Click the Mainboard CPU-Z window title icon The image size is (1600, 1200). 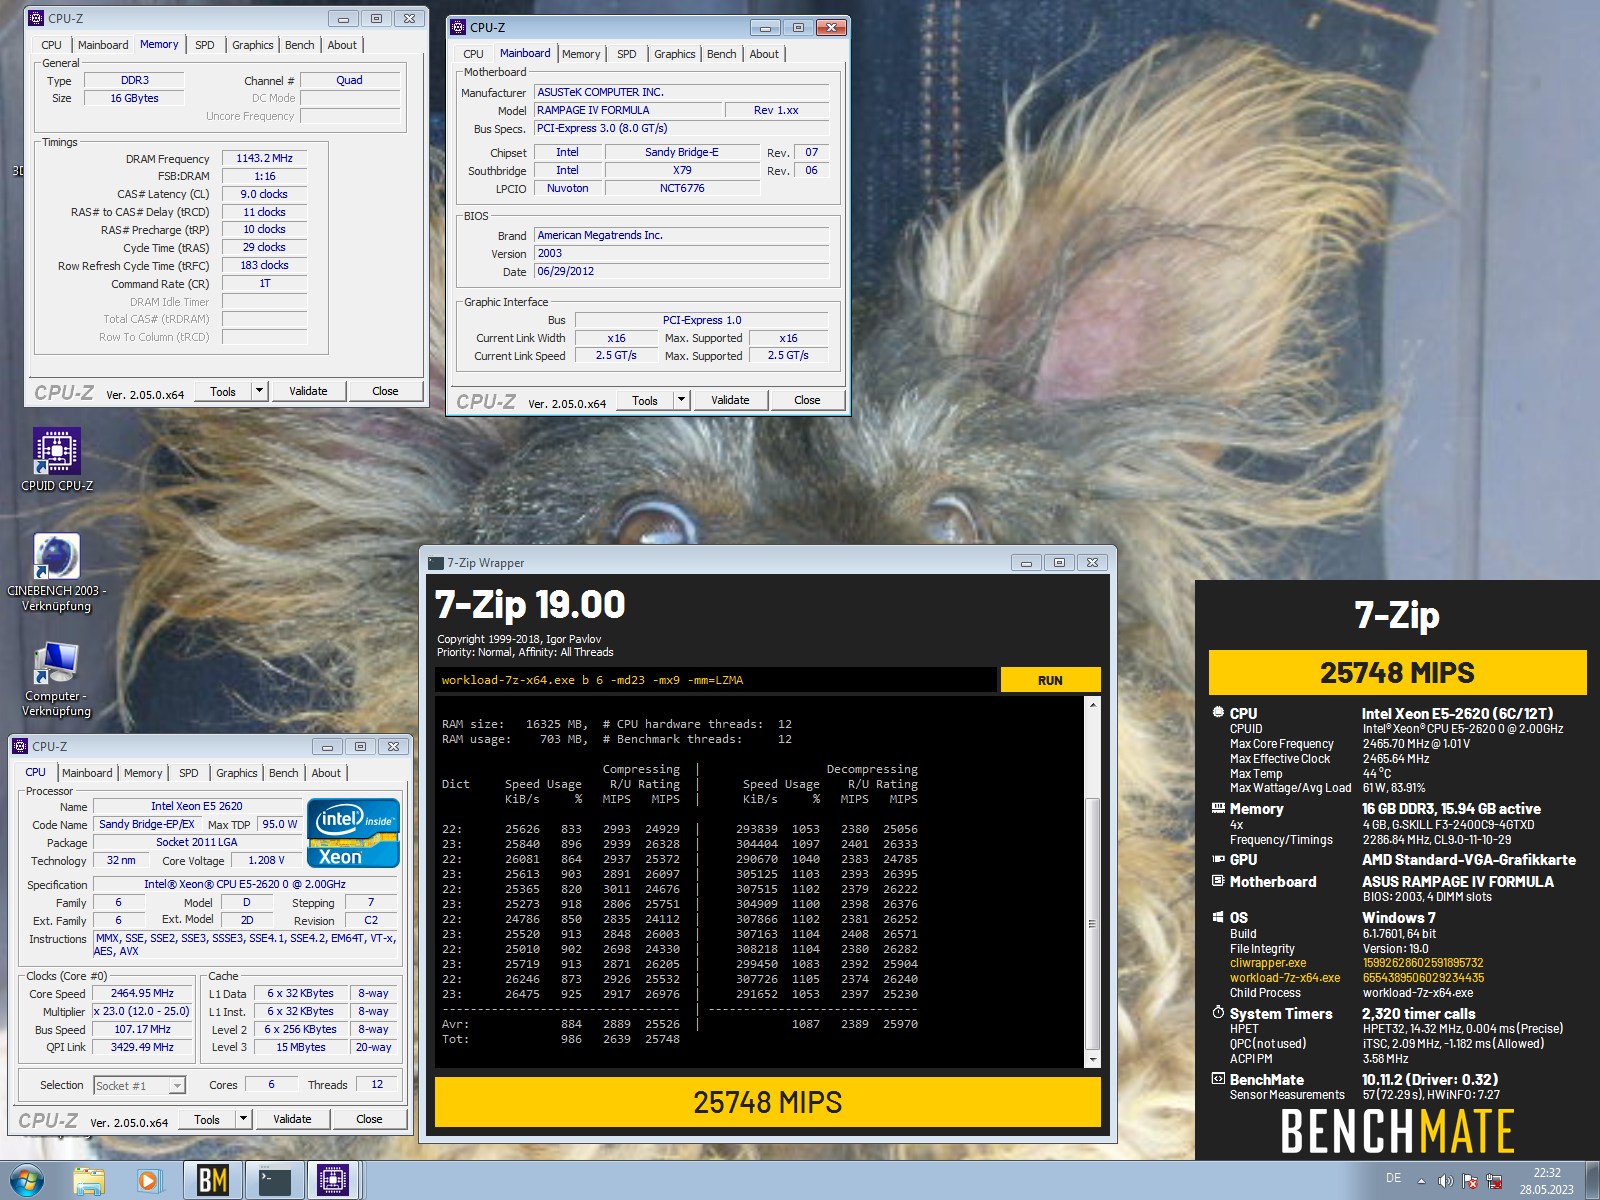(x=458, y=27)
